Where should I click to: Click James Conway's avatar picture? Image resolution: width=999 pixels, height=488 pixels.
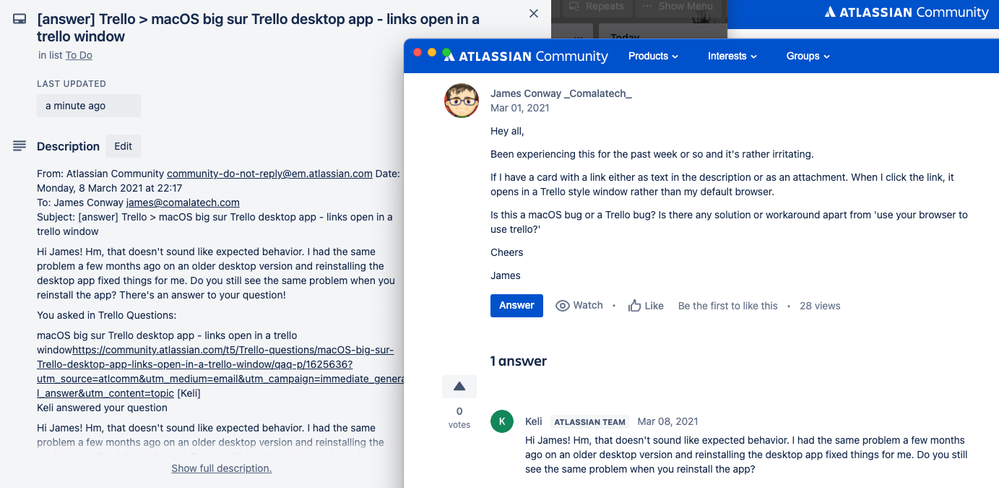(461, 100)
